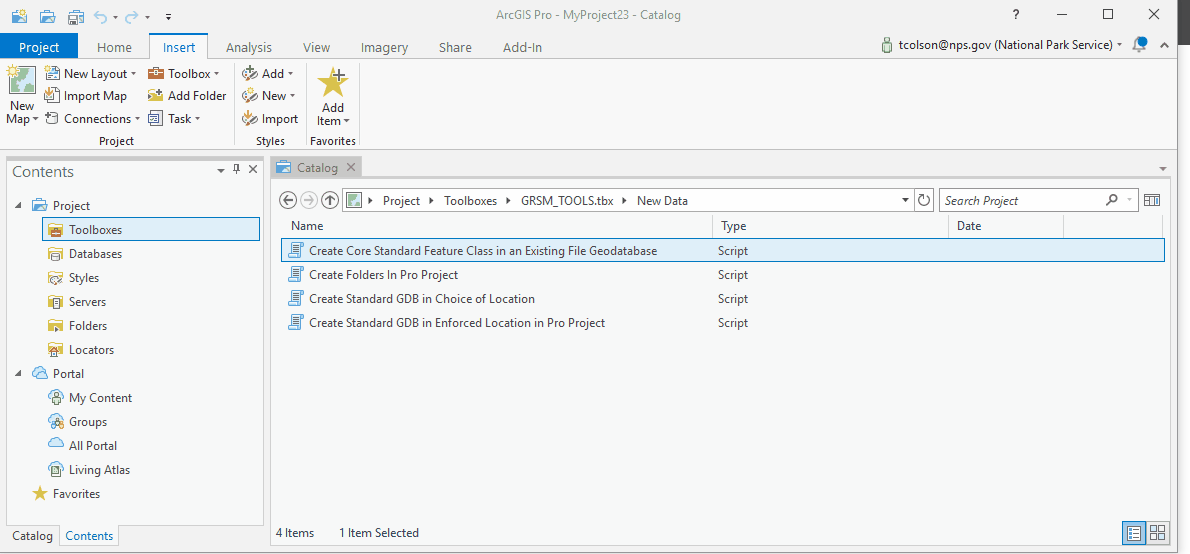The image size is (1190, 554).
Task: Click the Up one level arrow icon
Action: click(x=329, y=200)
